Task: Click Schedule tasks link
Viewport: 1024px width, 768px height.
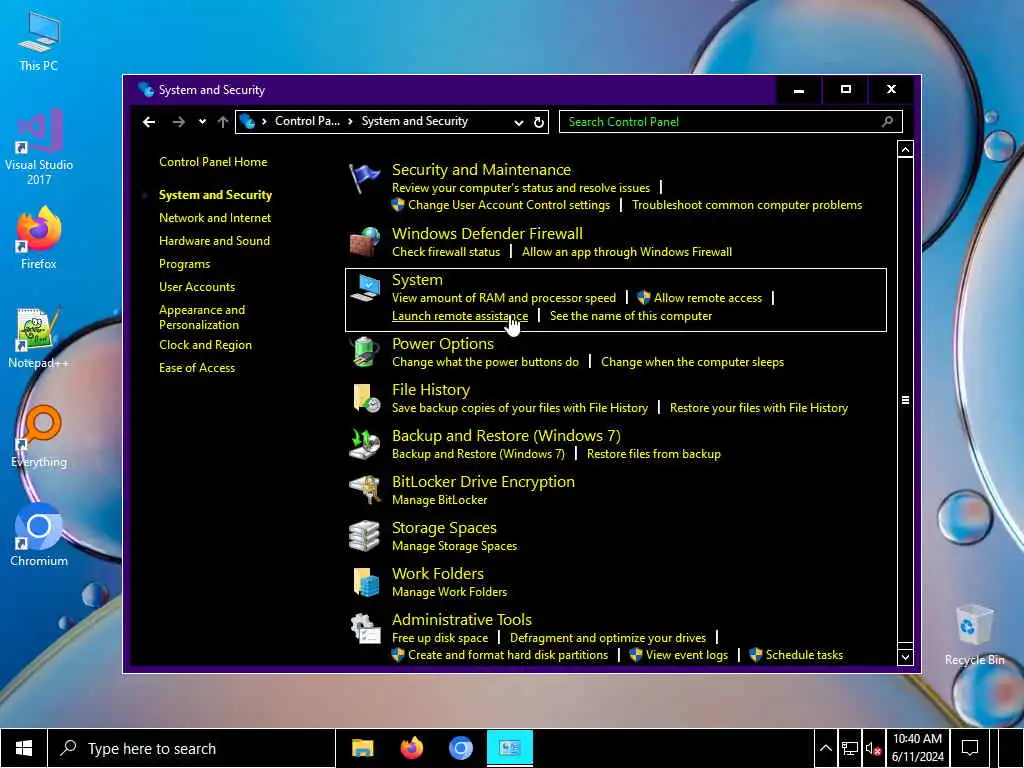Action: (x=805, y=655)
